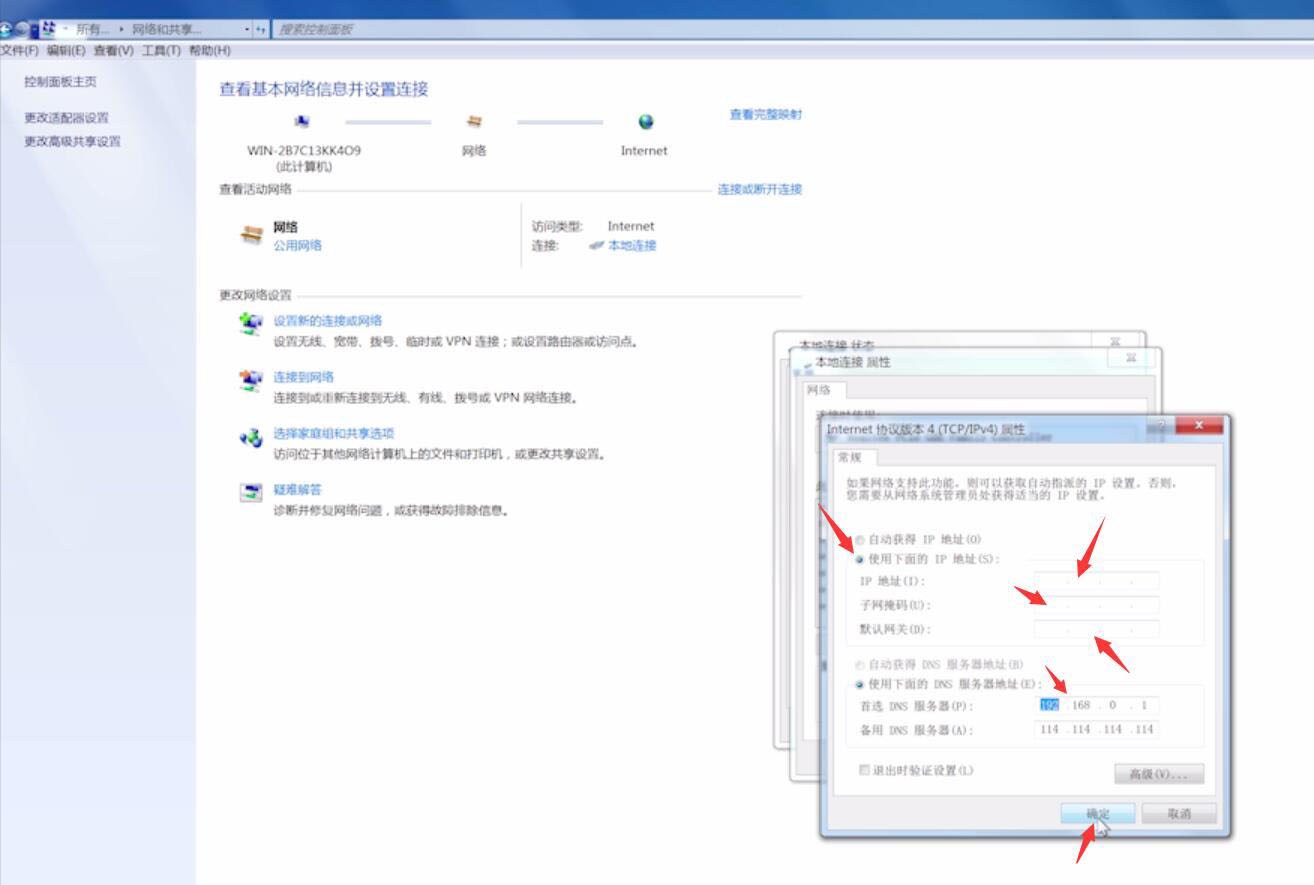The image size is (1314, 885).
Task: Click the active network bench icon
Action: [x=251, y=236]
